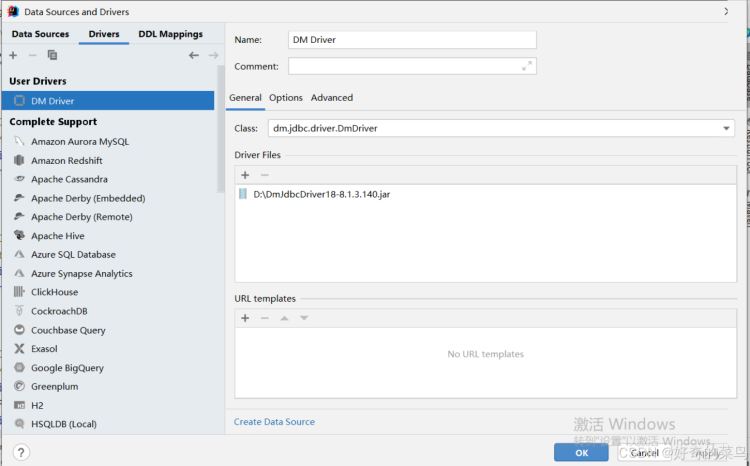This screenshot has height=466, width=750.
Task: Click the Greenplum icon
Action: pyautogui.click(x=19, y=386)
